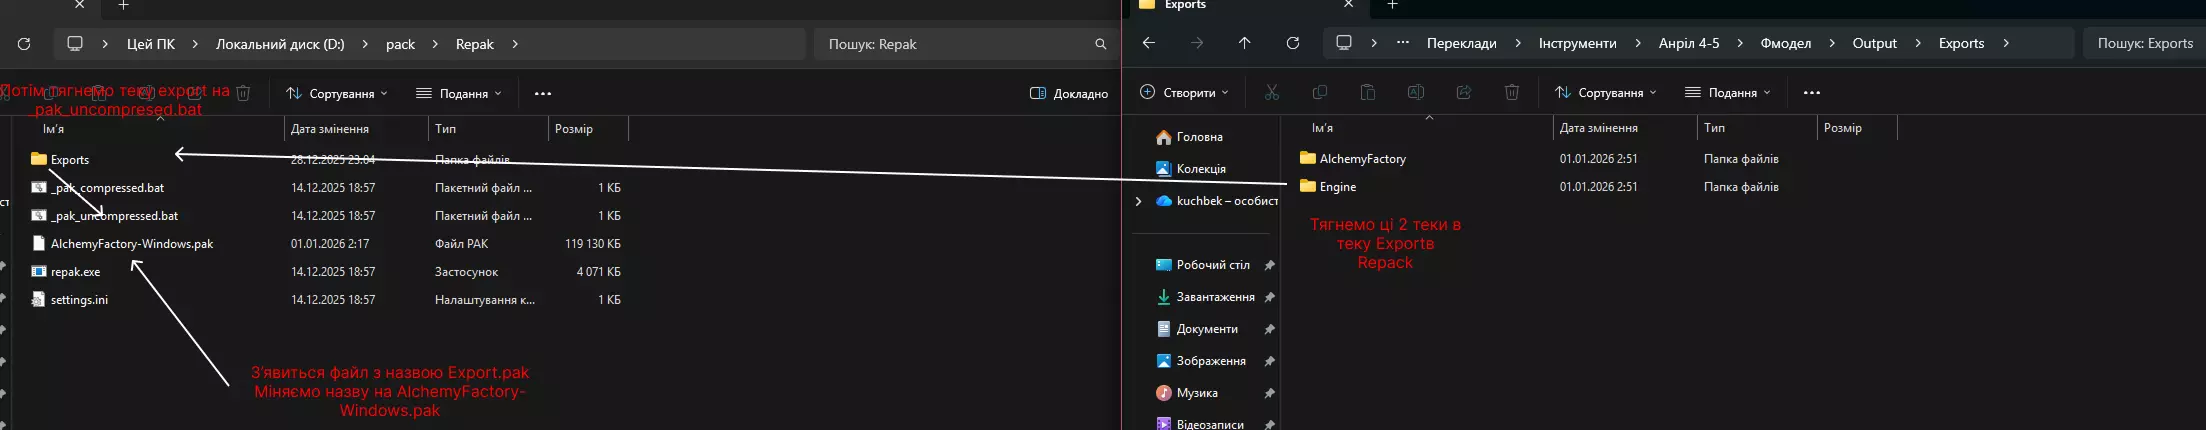Go back using the Exports window back arrow

coord(1149,43)
